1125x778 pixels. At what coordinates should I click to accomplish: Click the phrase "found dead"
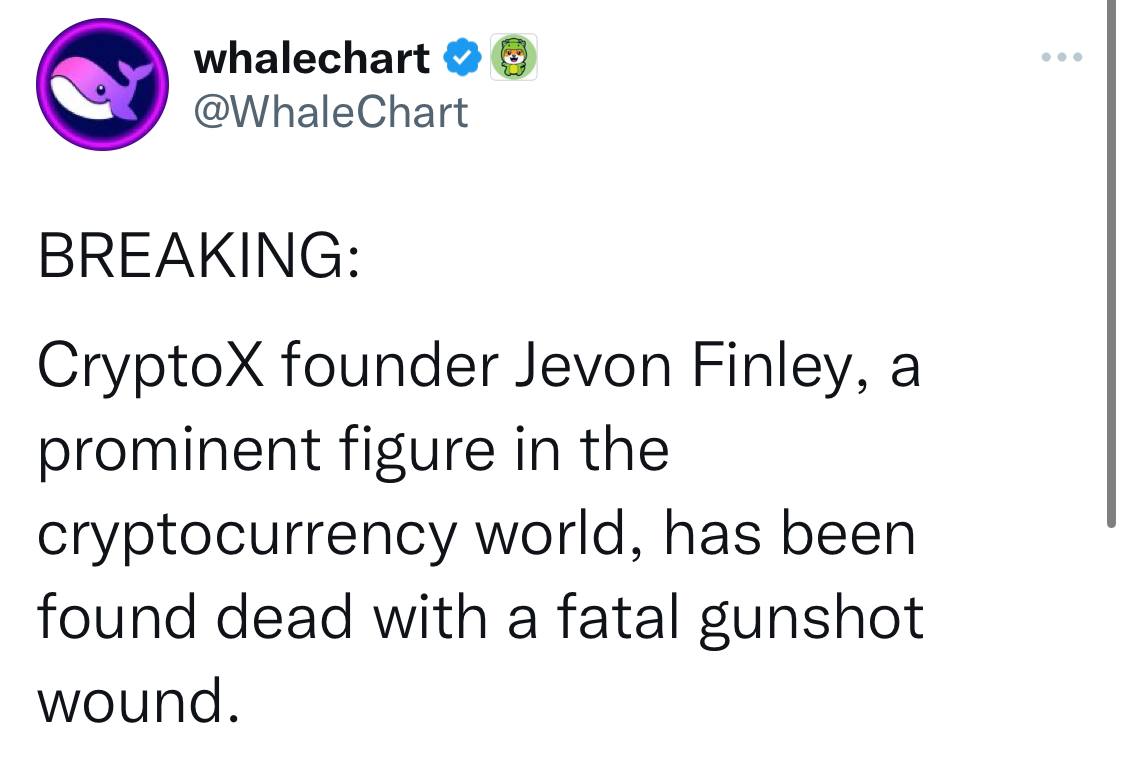click(x=196, y=618)
